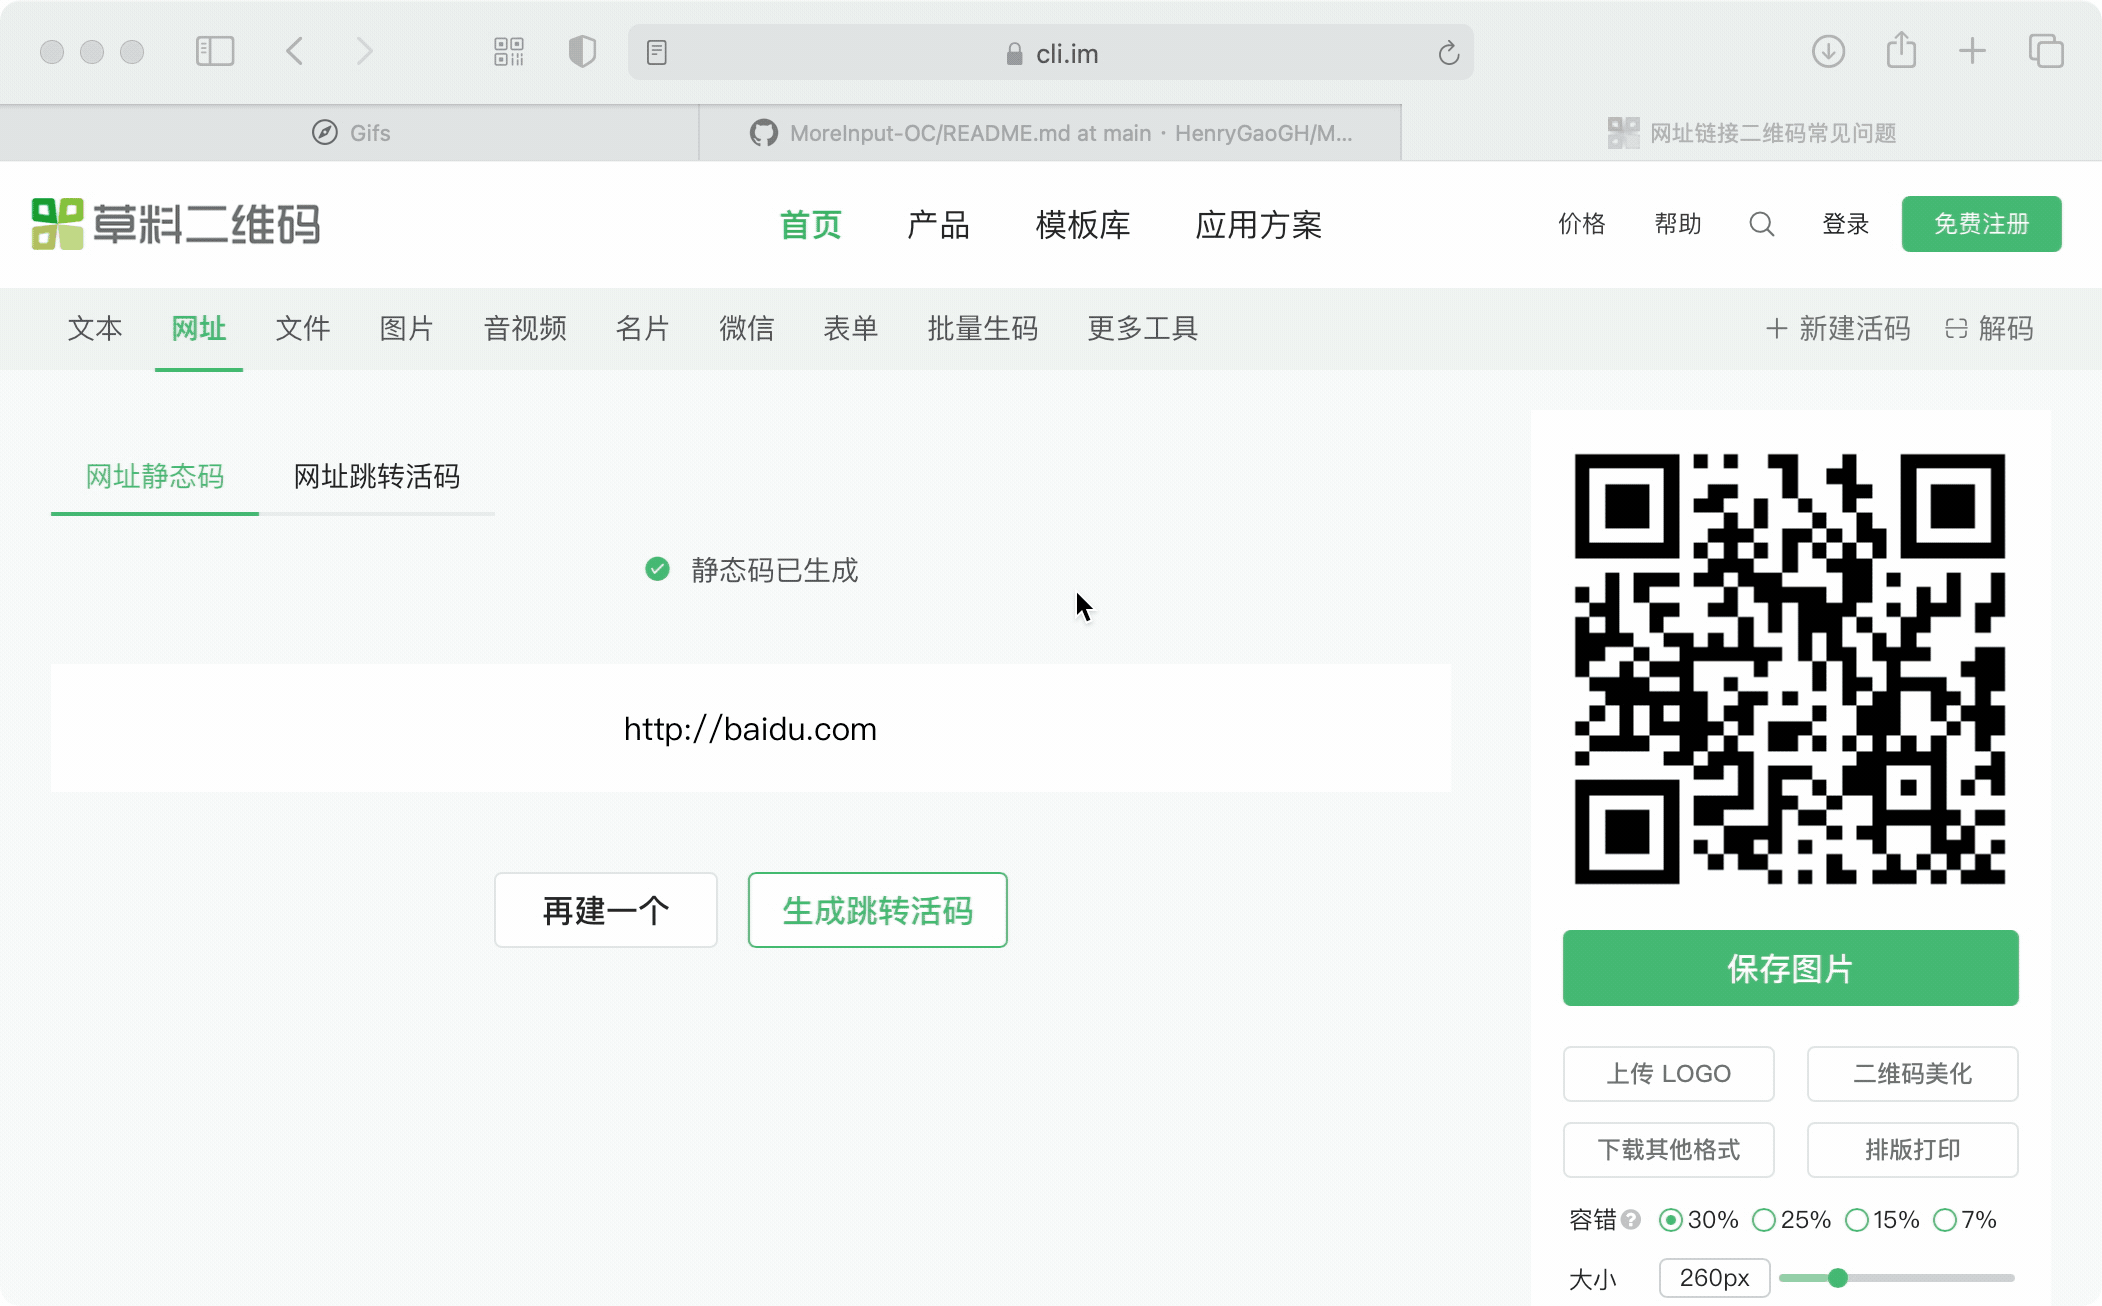Click the 免费注册 button

coord(1981,224)
